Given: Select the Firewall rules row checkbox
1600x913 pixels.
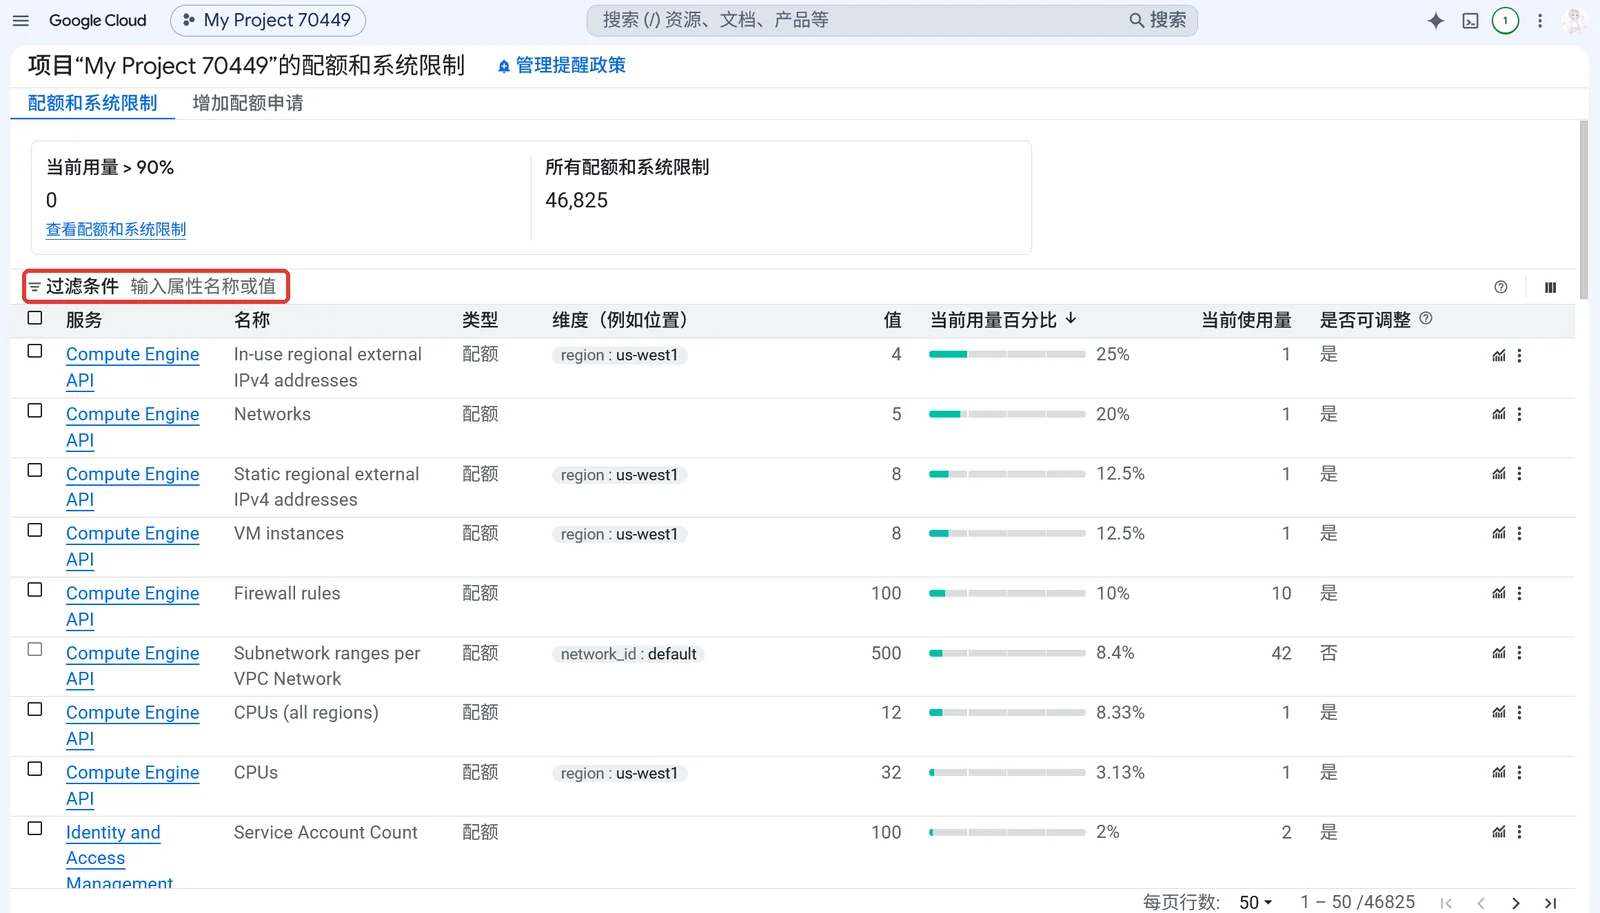Looking at the screenshot, I should point(35,590).
